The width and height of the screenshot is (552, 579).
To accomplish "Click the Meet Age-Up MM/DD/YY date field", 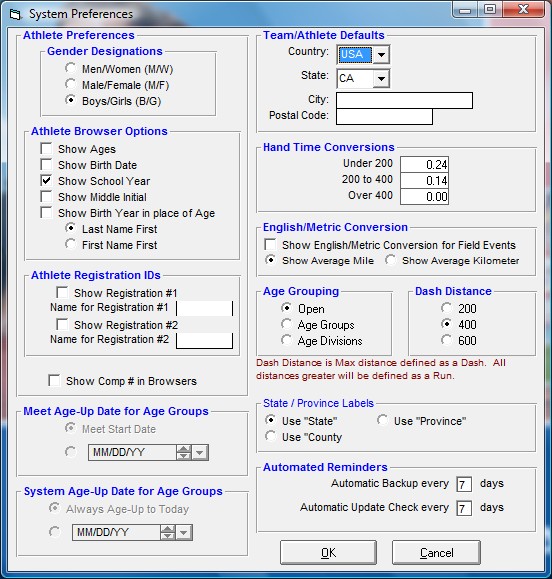I will [132, 453].
